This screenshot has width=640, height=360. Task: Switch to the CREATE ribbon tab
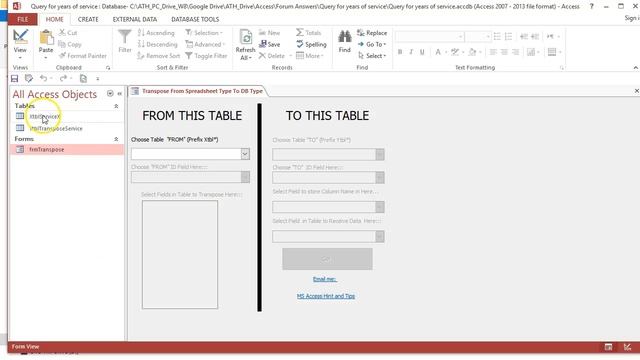[x=88, y=19]
